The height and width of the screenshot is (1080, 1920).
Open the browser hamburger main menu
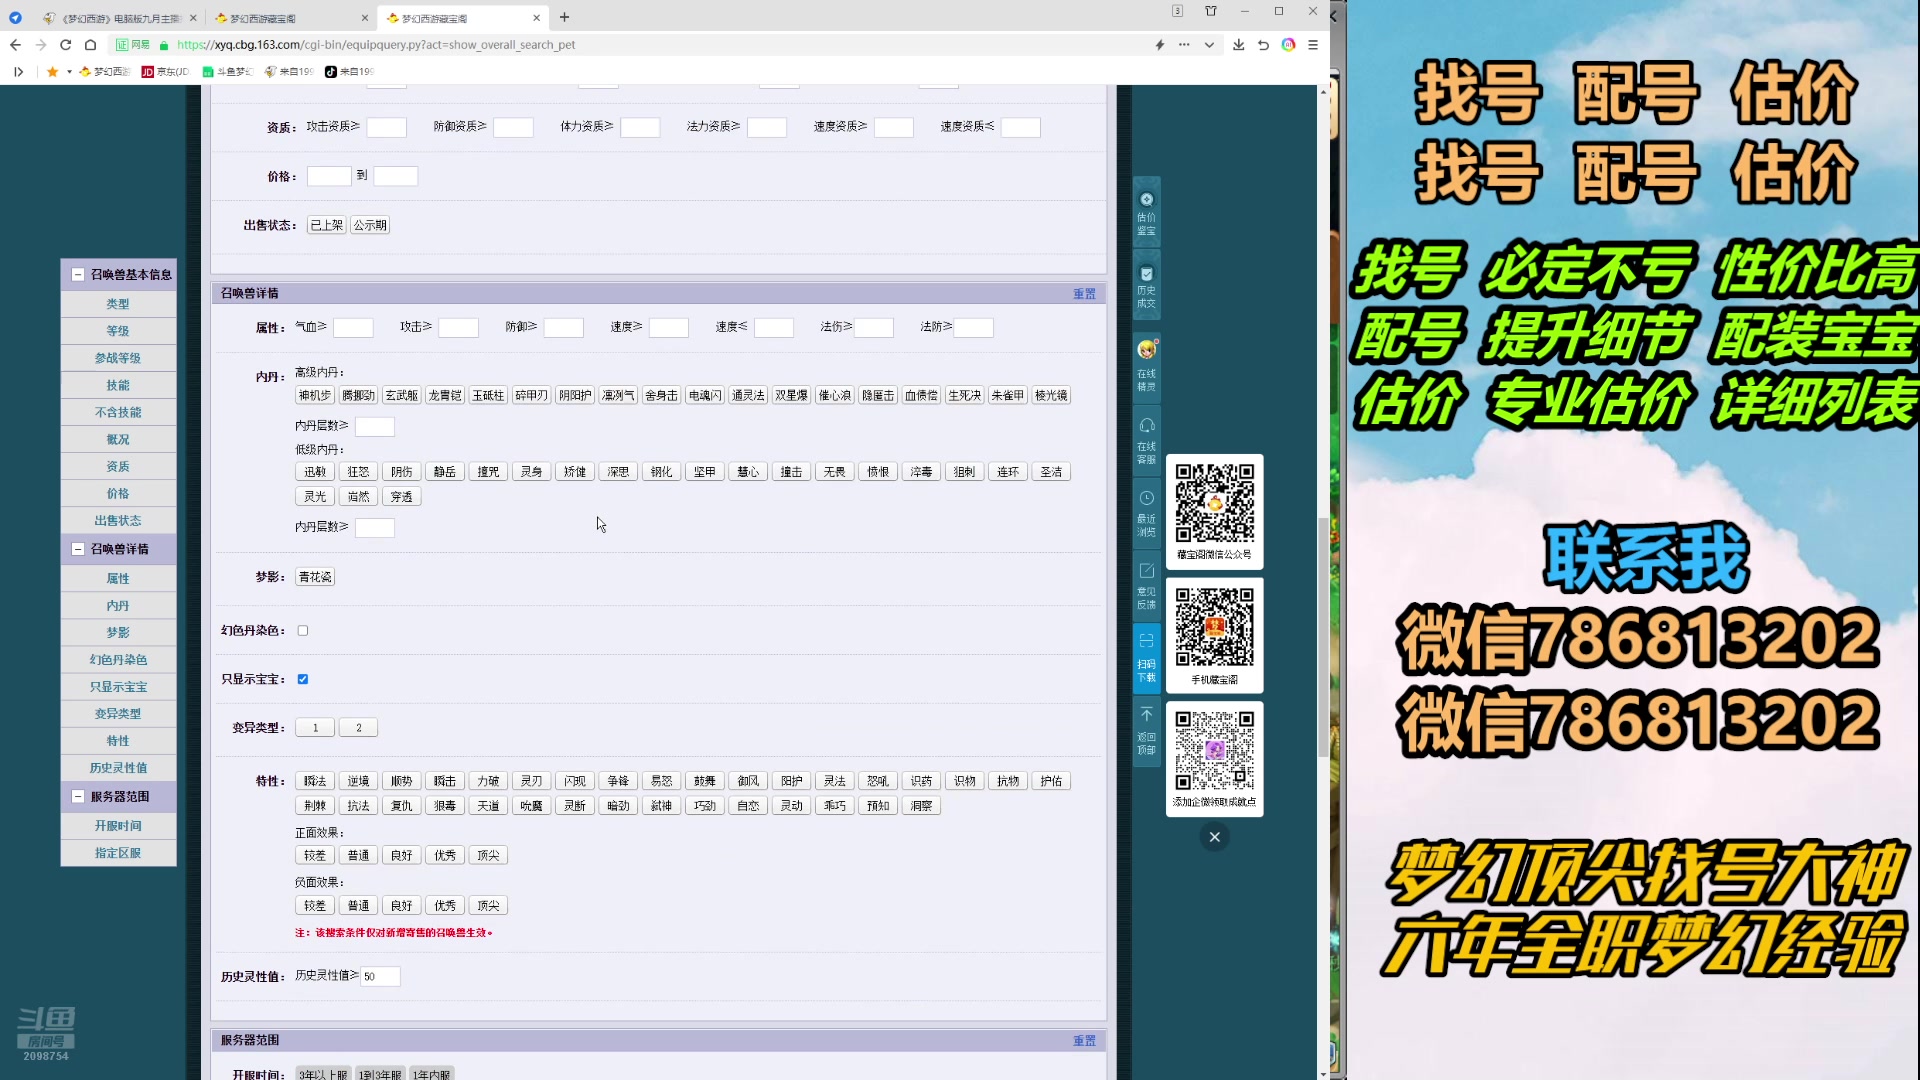click(x=1313, y=45)
